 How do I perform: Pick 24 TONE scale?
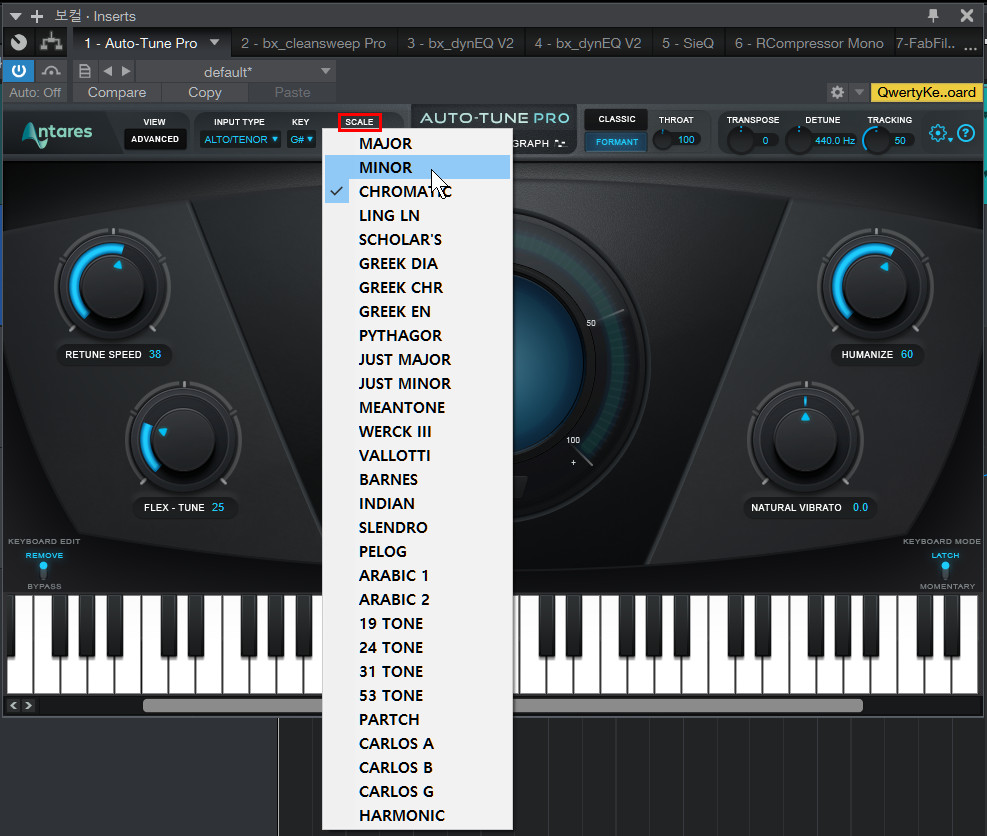click(x=417, y=647)
